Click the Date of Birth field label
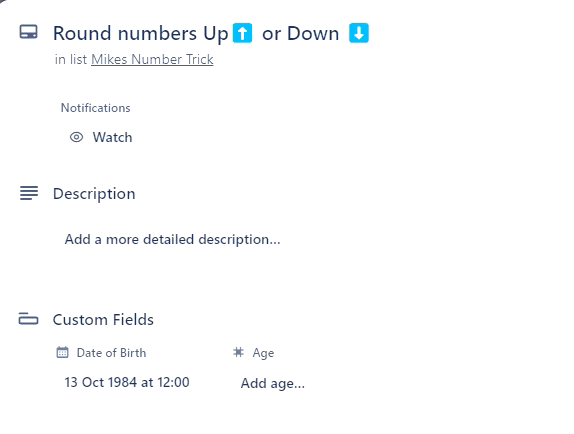 coord(111,353)
